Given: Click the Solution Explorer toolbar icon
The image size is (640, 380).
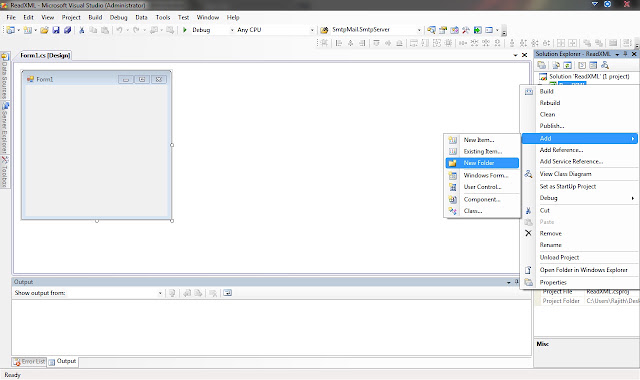Looking at the screenshot, I should point(431,30).
